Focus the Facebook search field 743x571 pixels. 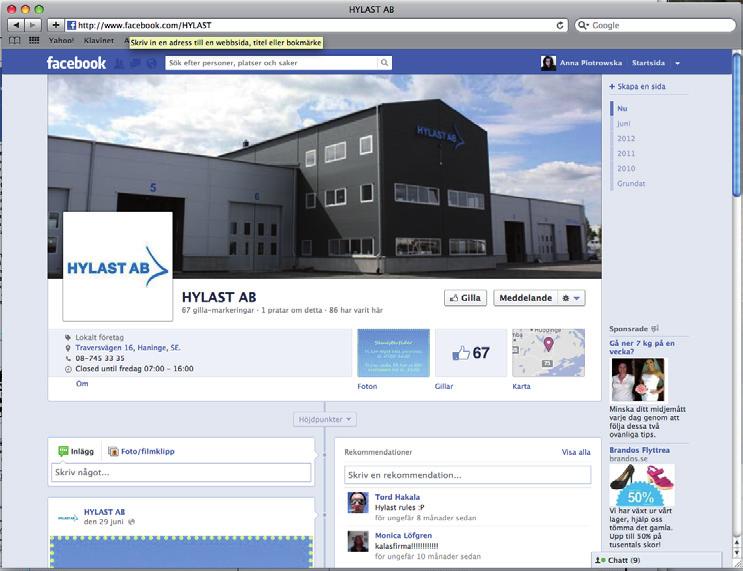(272, 63)
